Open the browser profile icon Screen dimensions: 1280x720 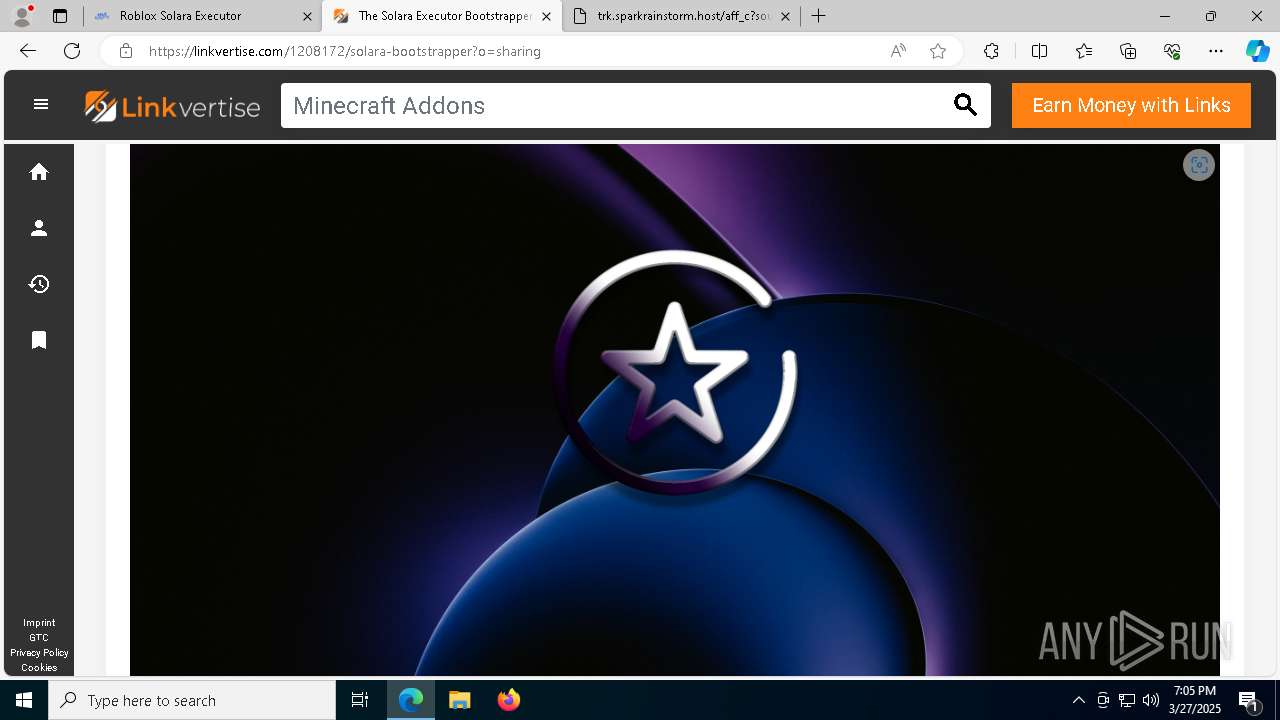(x=22, y=16)
